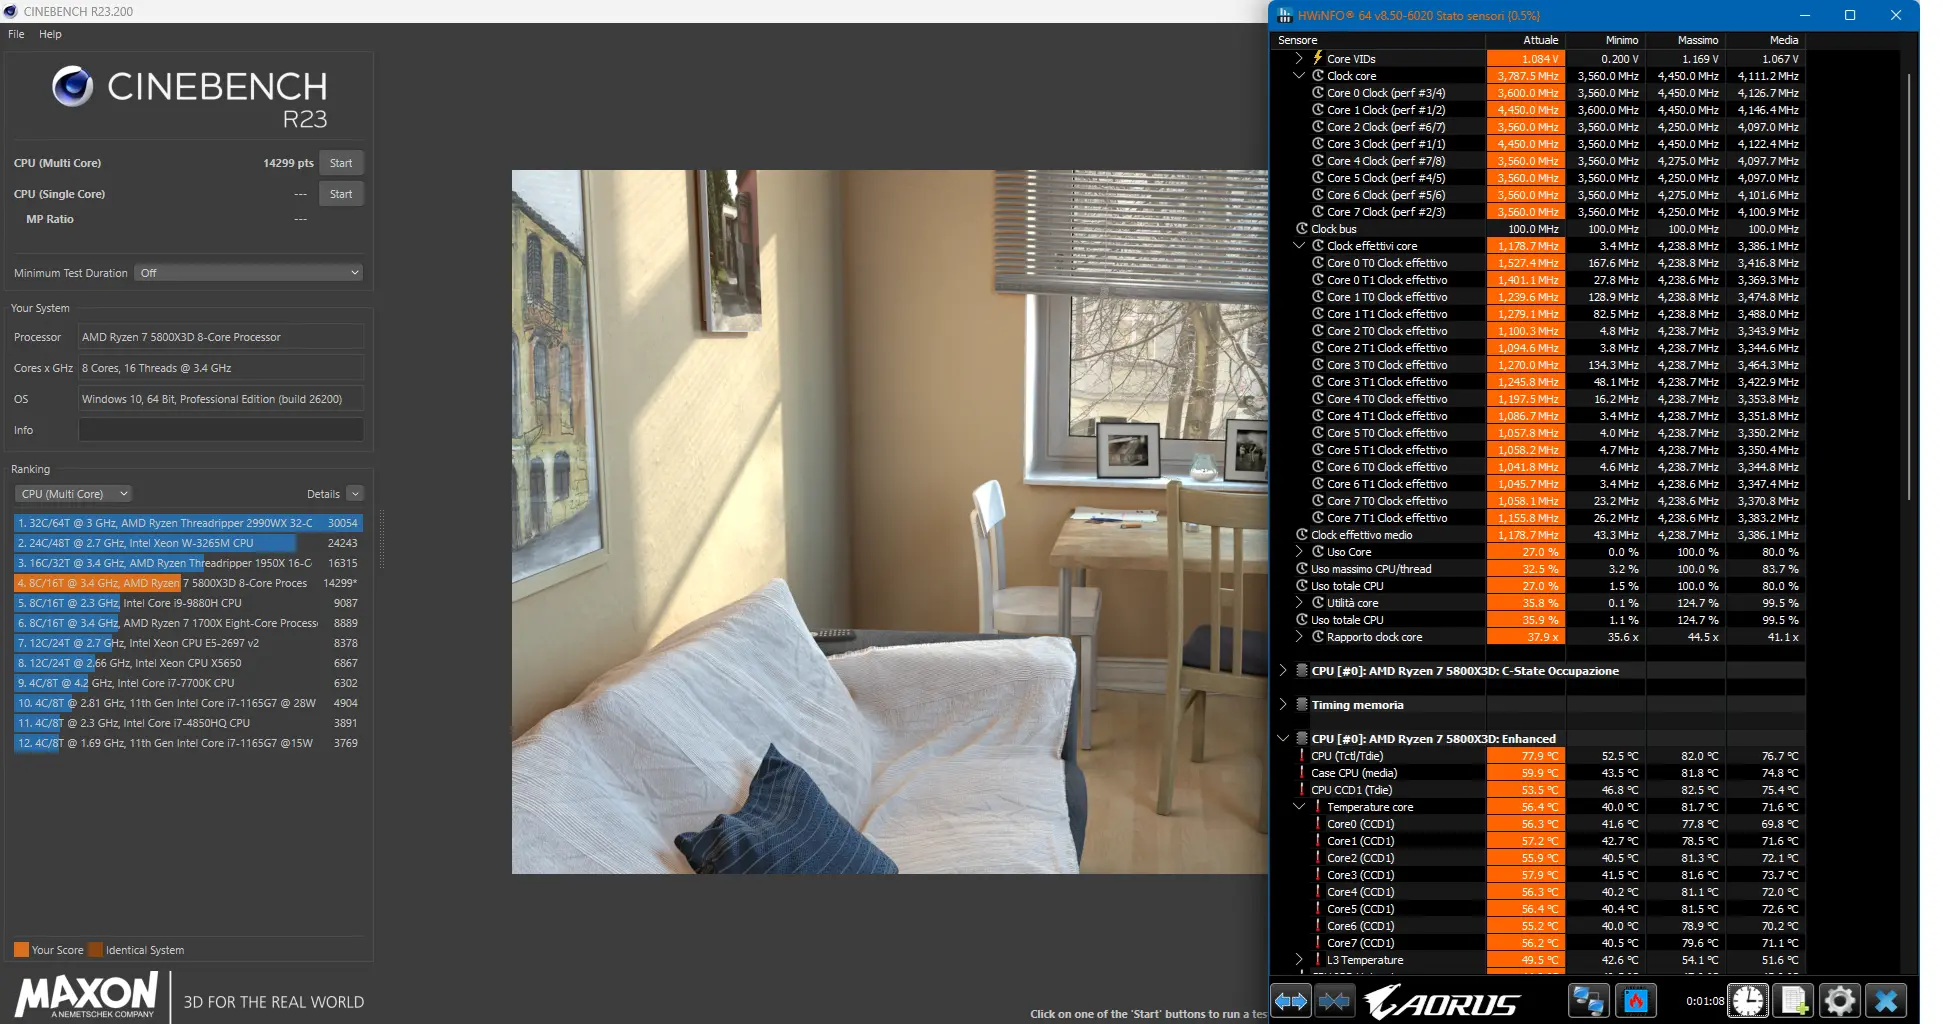Collapse the Temperature core group
This screenshot has height=1024, width=1943.
click(x=1299, y=806)
